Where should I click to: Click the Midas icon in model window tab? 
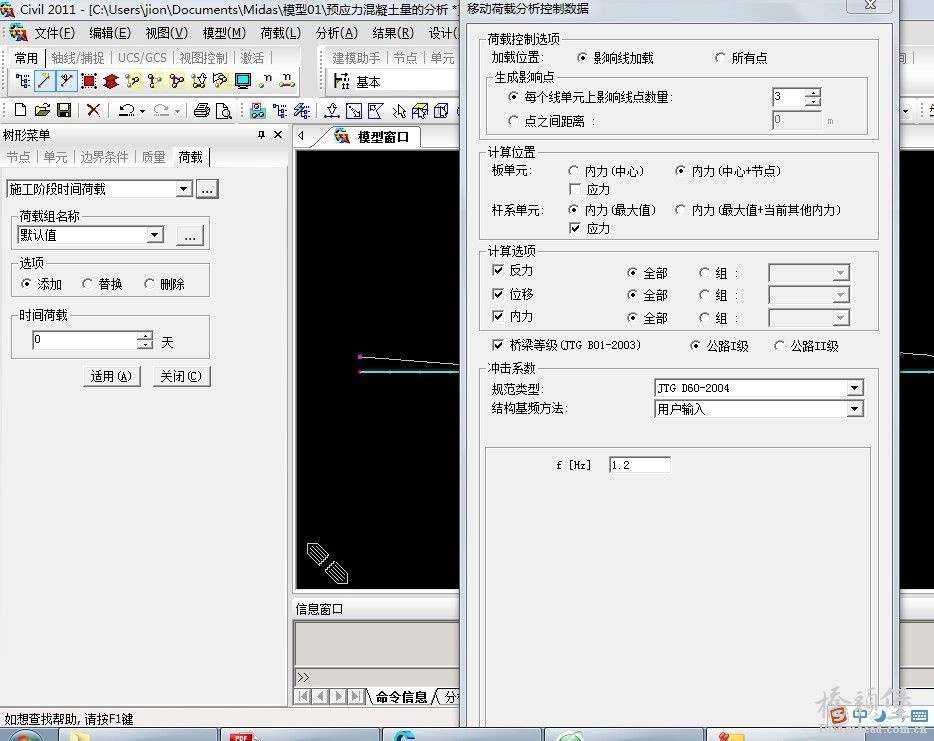click(342, 136)
